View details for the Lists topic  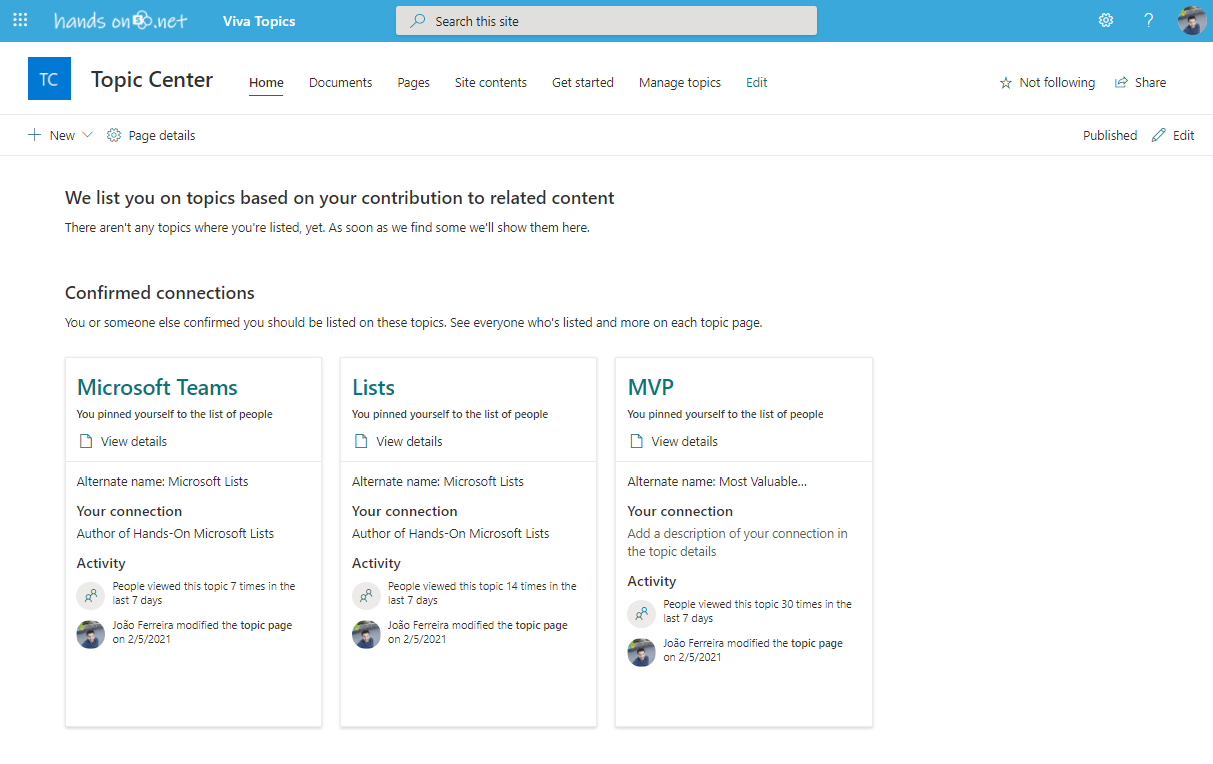point(408,441)
